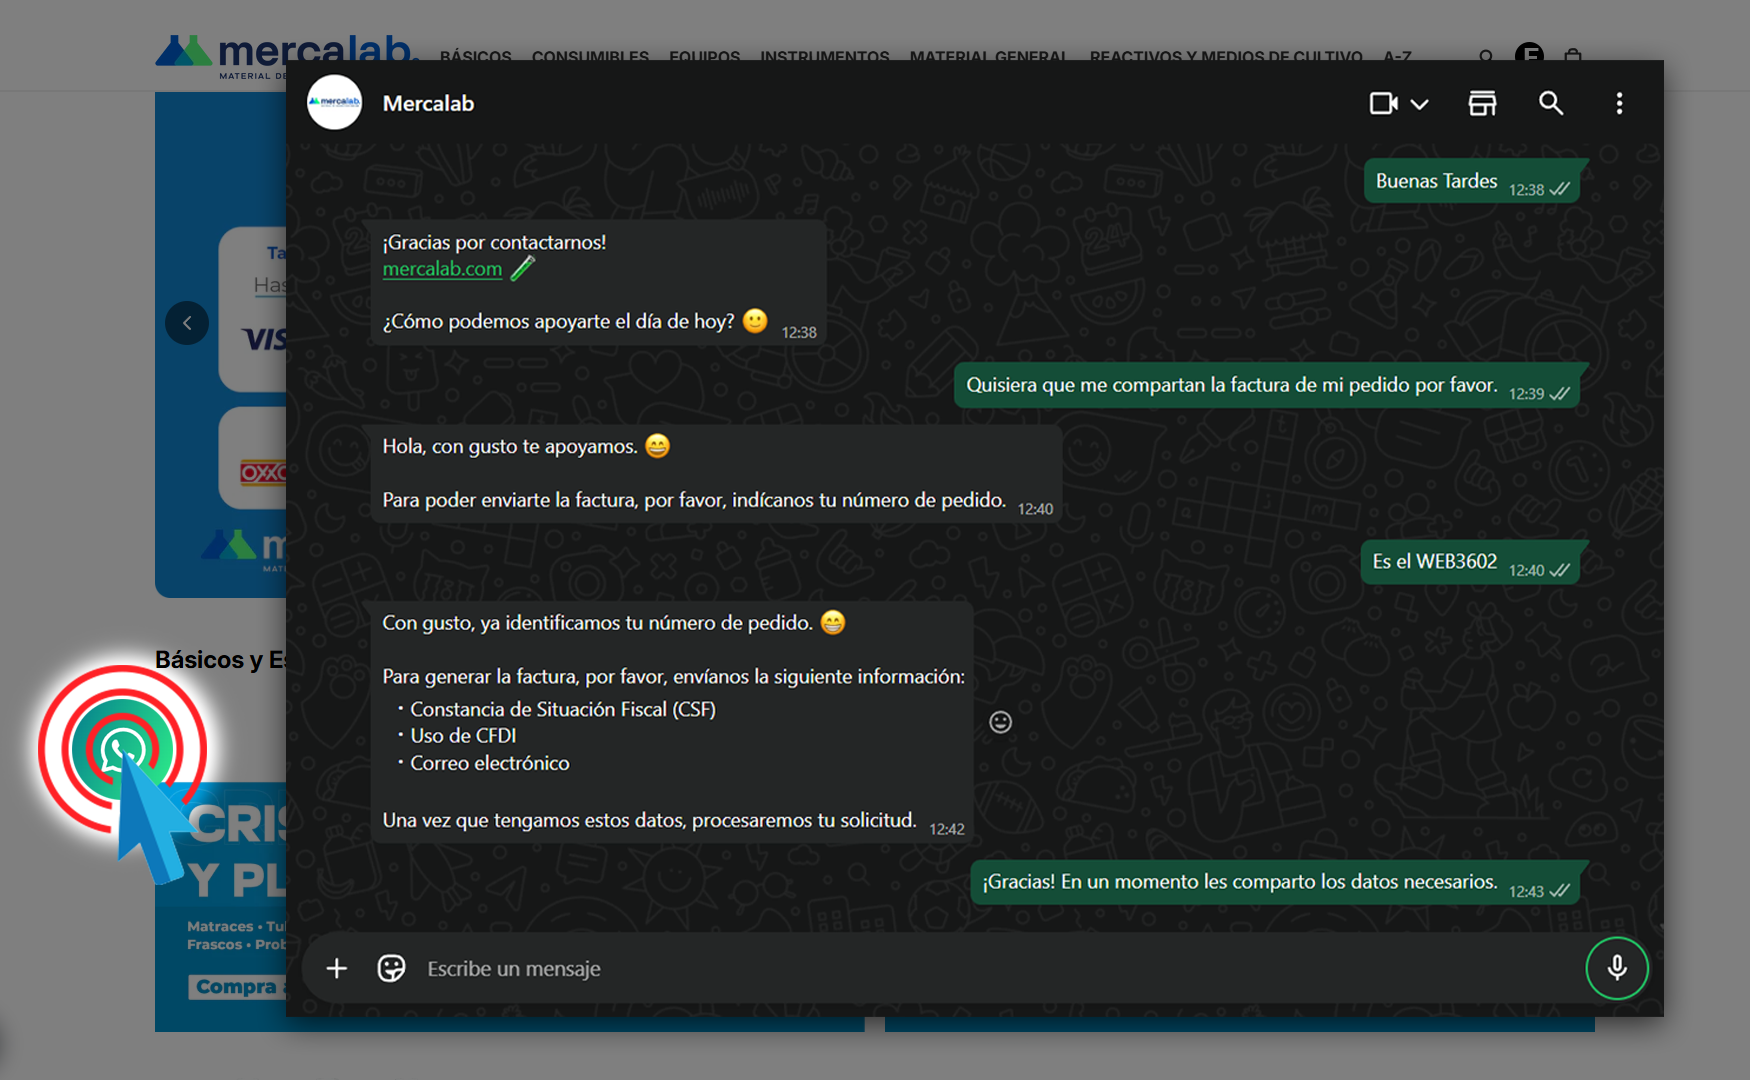Open the MATERIAL GENERAL menu on website
The width and height of the screenshot is (1750, 1080).
click(988, 57)
